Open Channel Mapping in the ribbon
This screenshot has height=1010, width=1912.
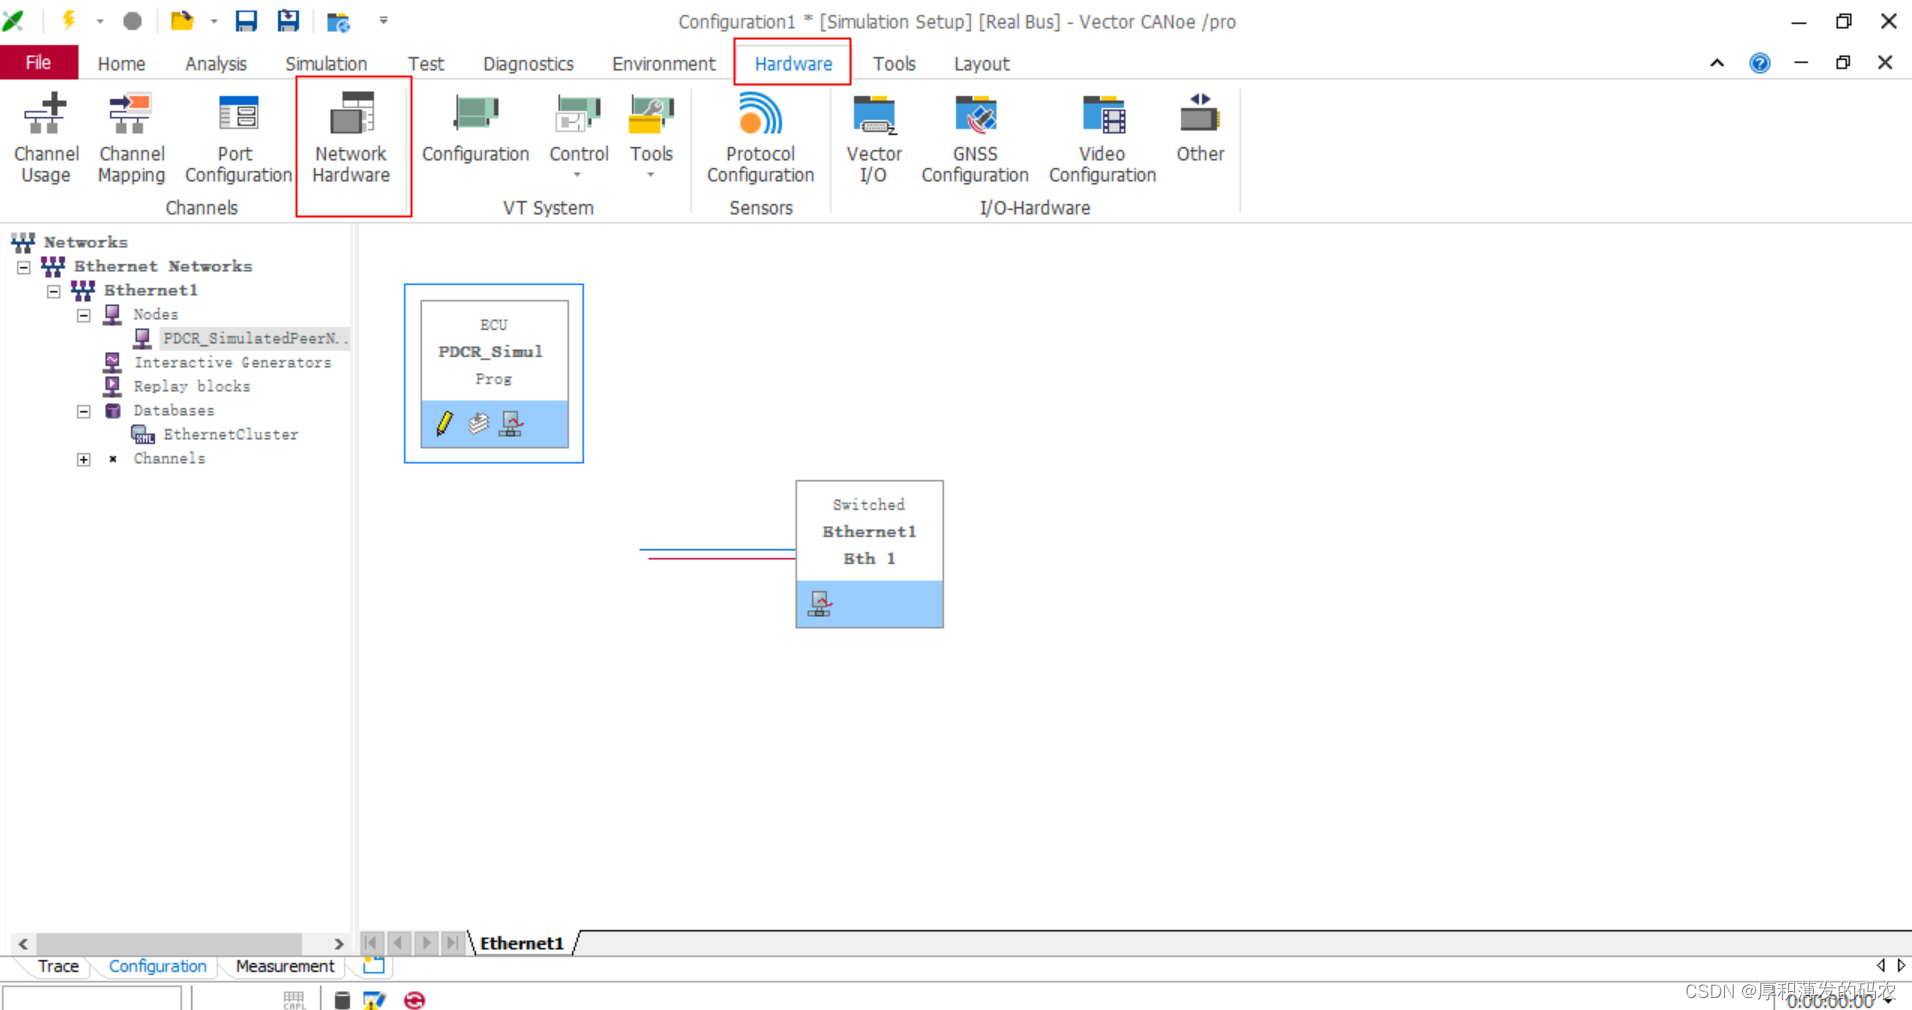(131, 138)
